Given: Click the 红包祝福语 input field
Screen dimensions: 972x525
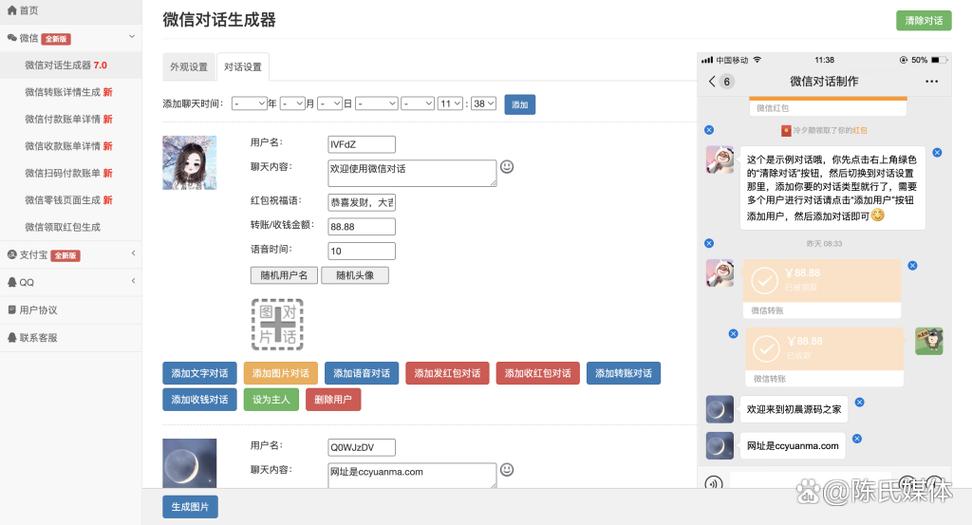Looking at the screenshot, I should pos(361,202).
